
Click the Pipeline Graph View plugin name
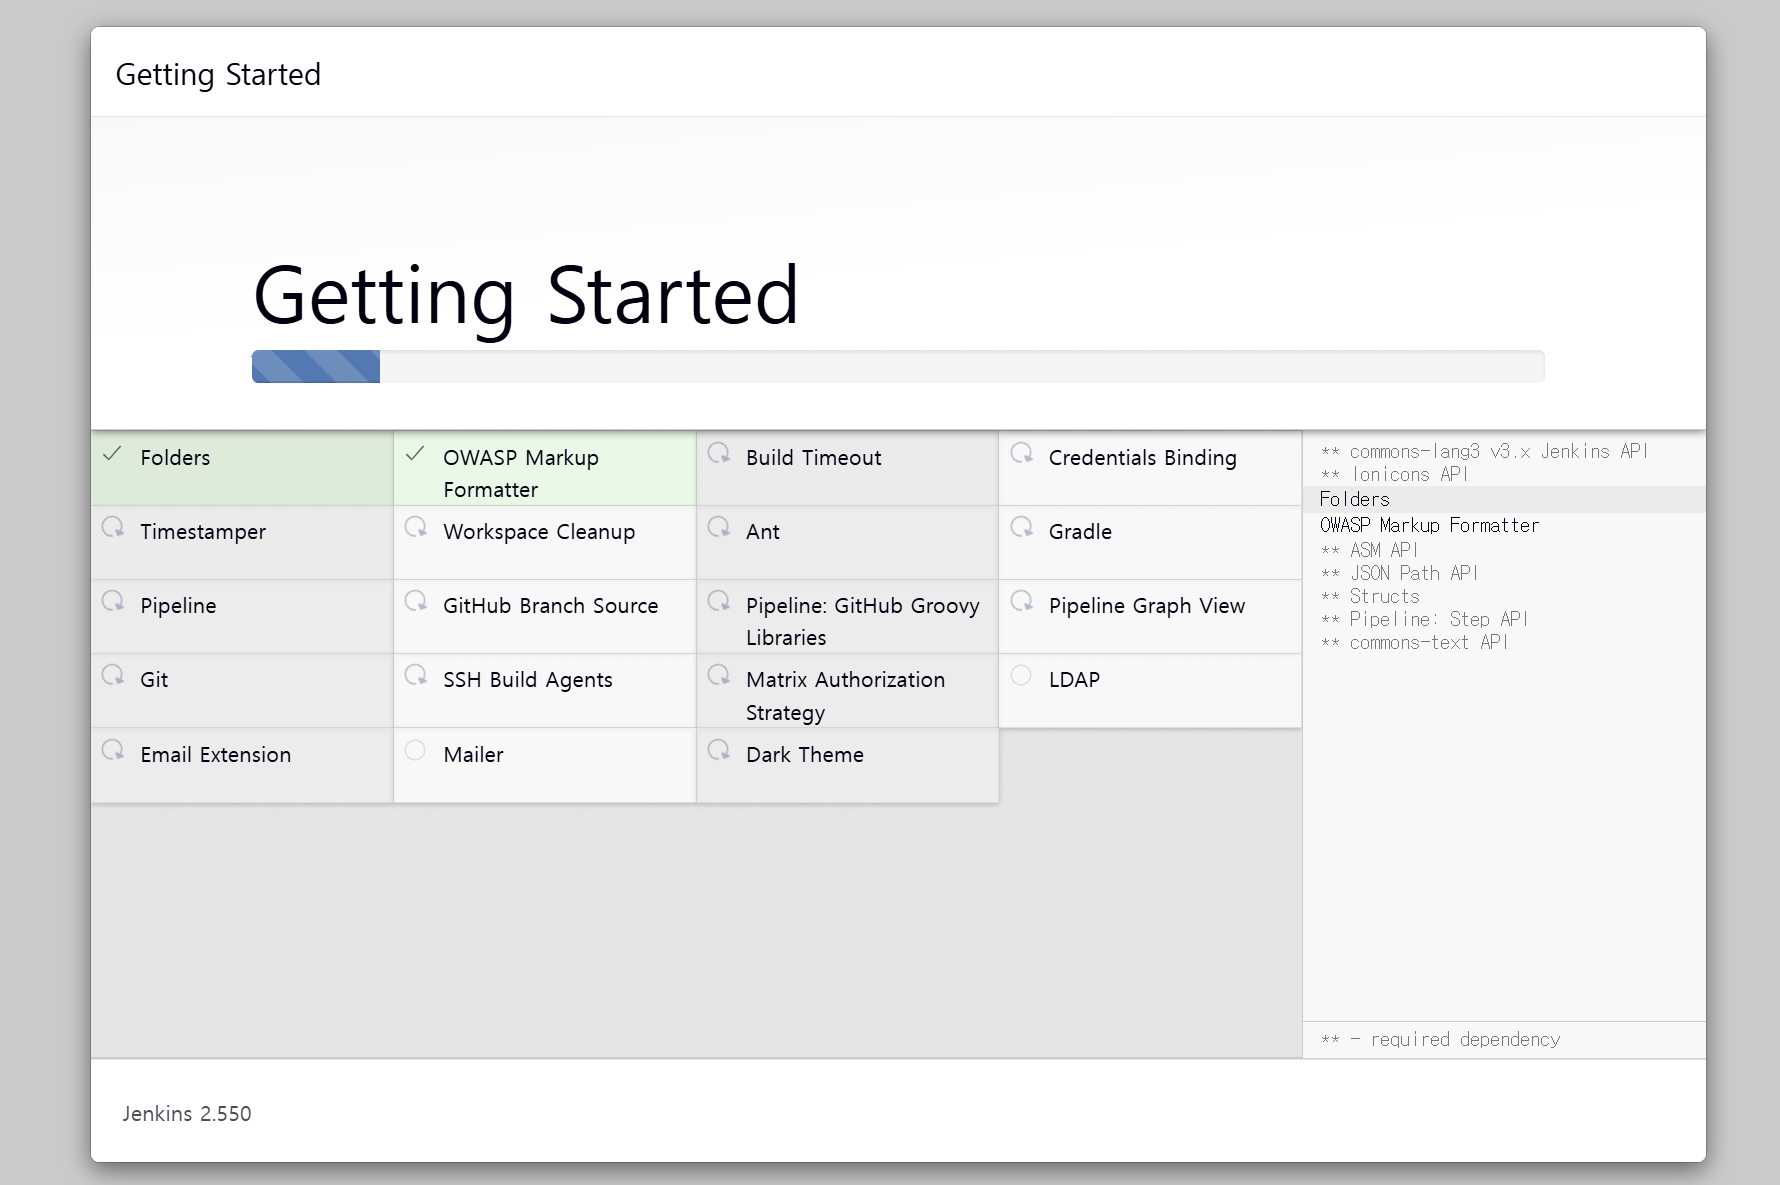pyautogui.click(x=1147, y=606)
